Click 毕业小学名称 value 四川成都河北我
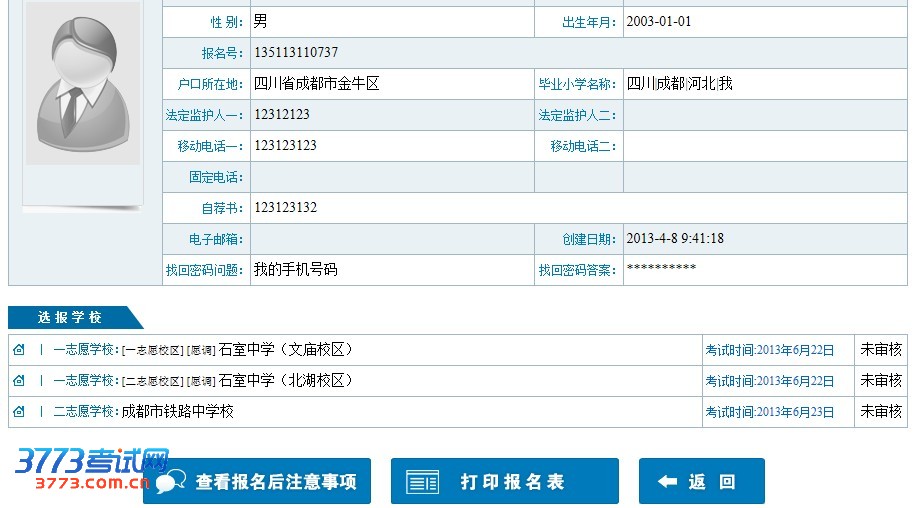Screen dimensions: 921x508 tap(679, 84)
